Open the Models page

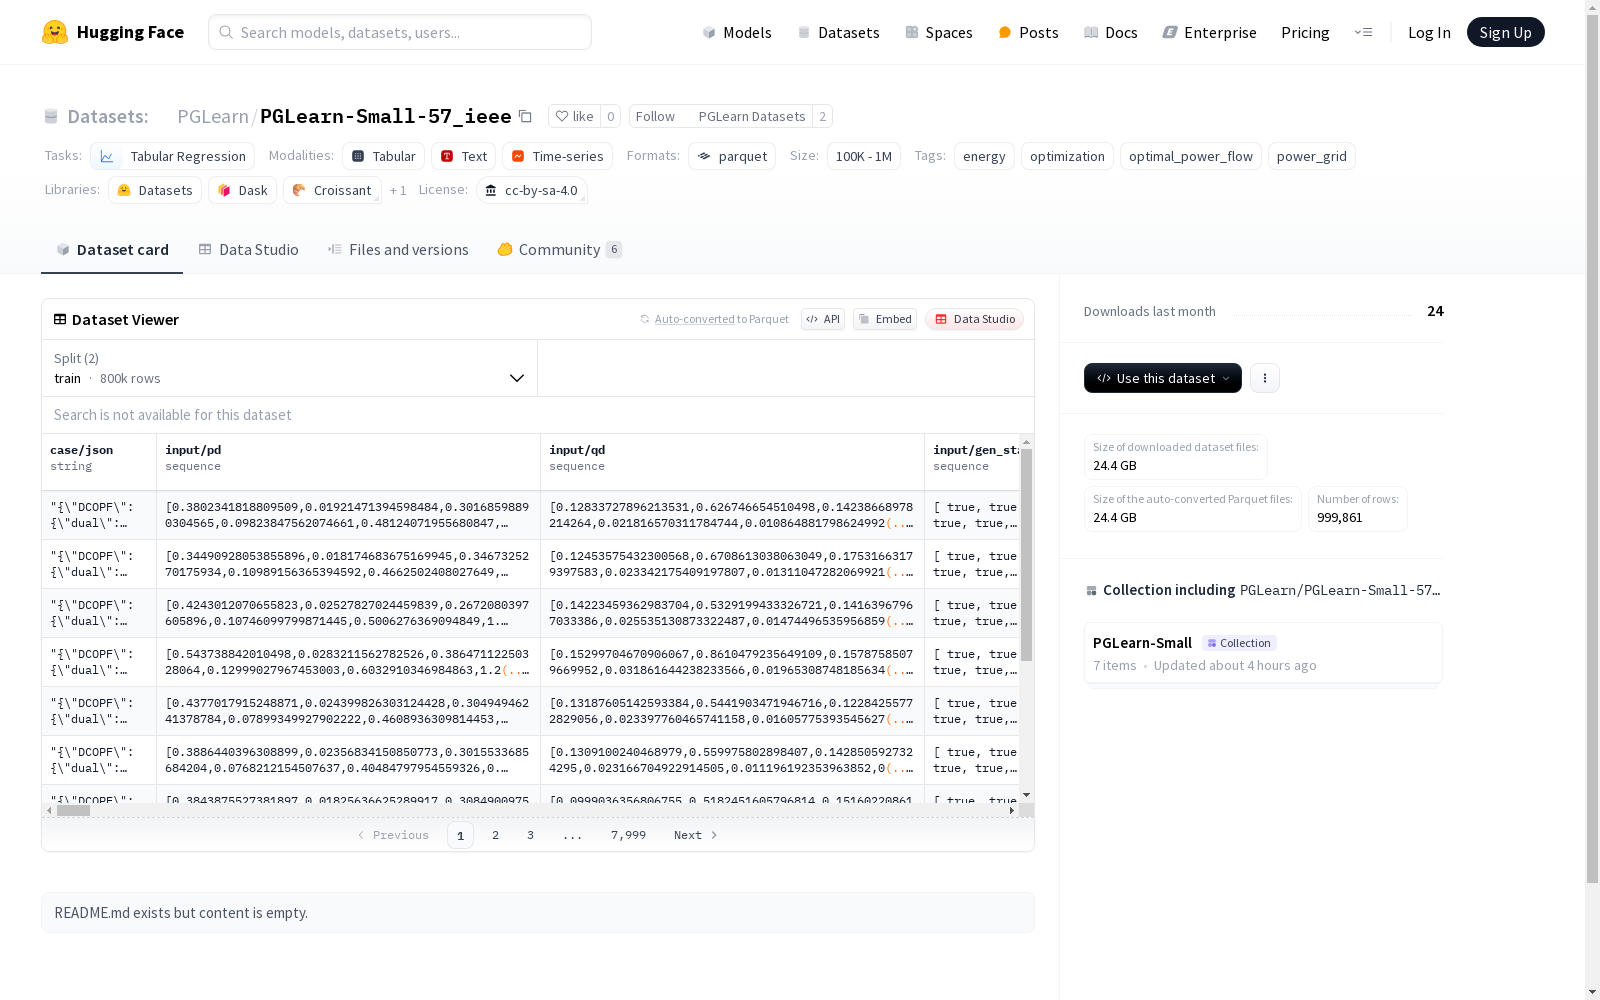click(737, 32)
